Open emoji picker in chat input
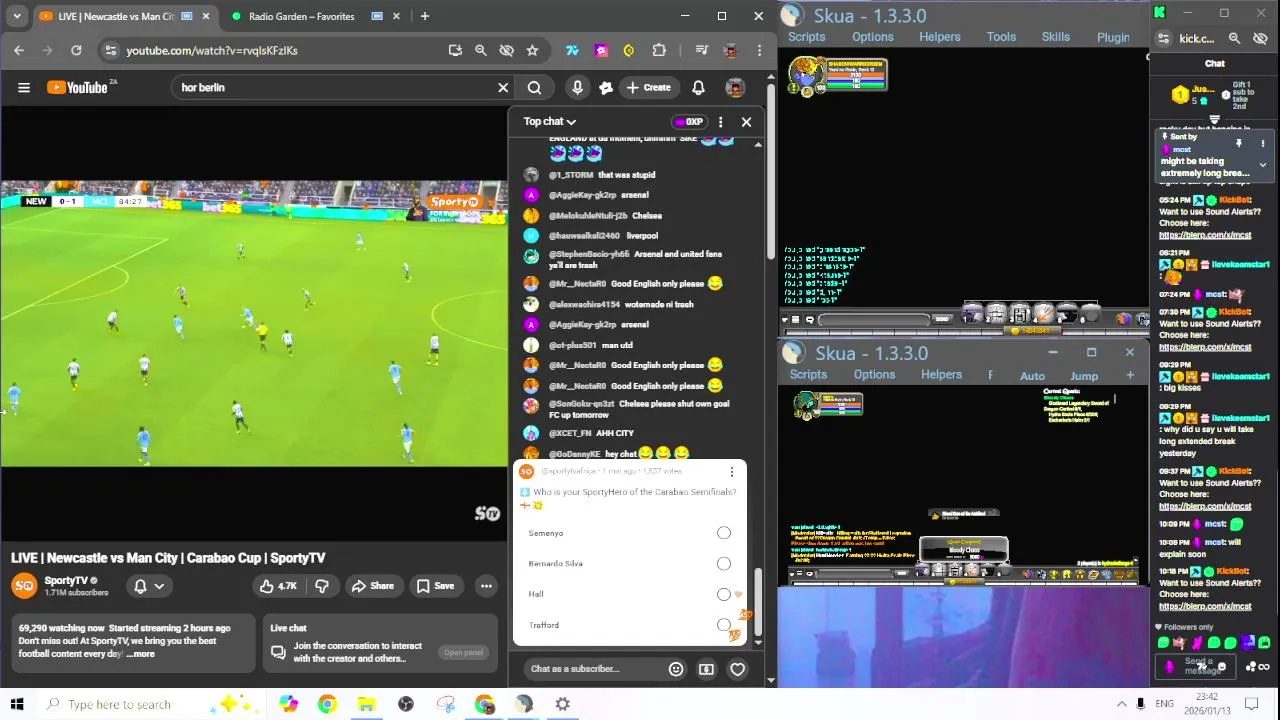Screen dimensions: 1280x720 (x=676, y=669)
